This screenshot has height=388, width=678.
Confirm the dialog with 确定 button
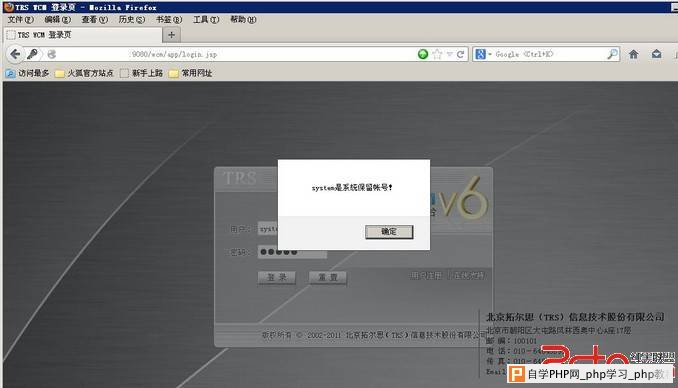(x=389, y=232)
